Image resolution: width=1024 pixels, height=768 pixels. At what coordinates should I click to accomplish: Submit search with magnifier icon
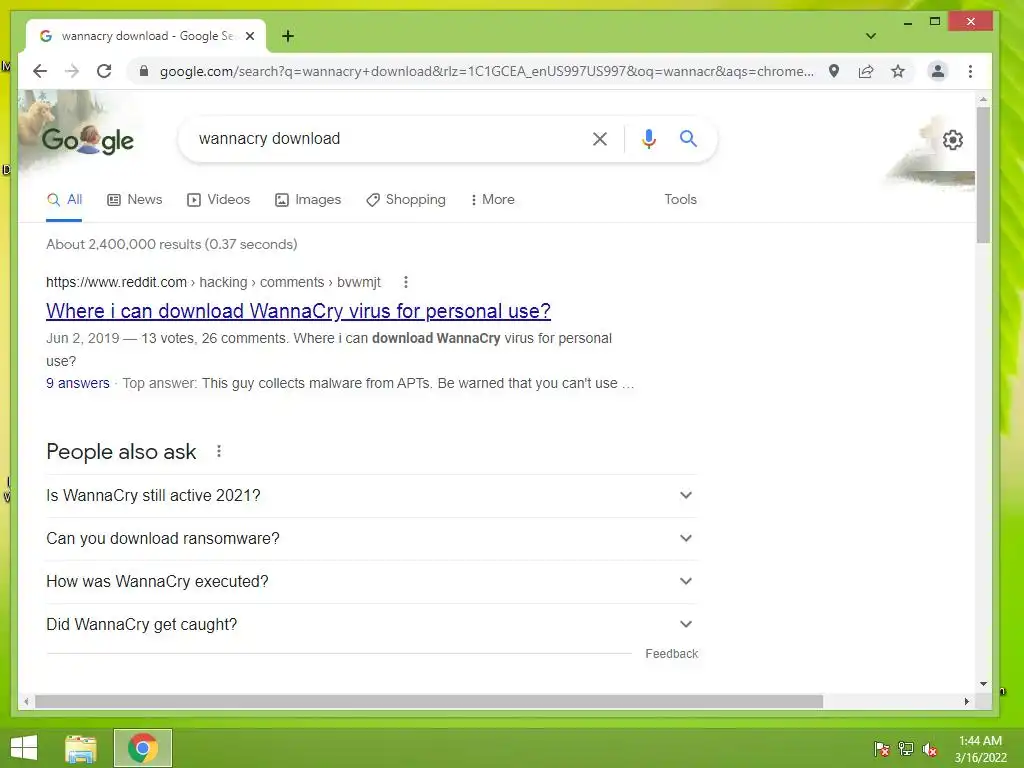(x=688, y=138)
